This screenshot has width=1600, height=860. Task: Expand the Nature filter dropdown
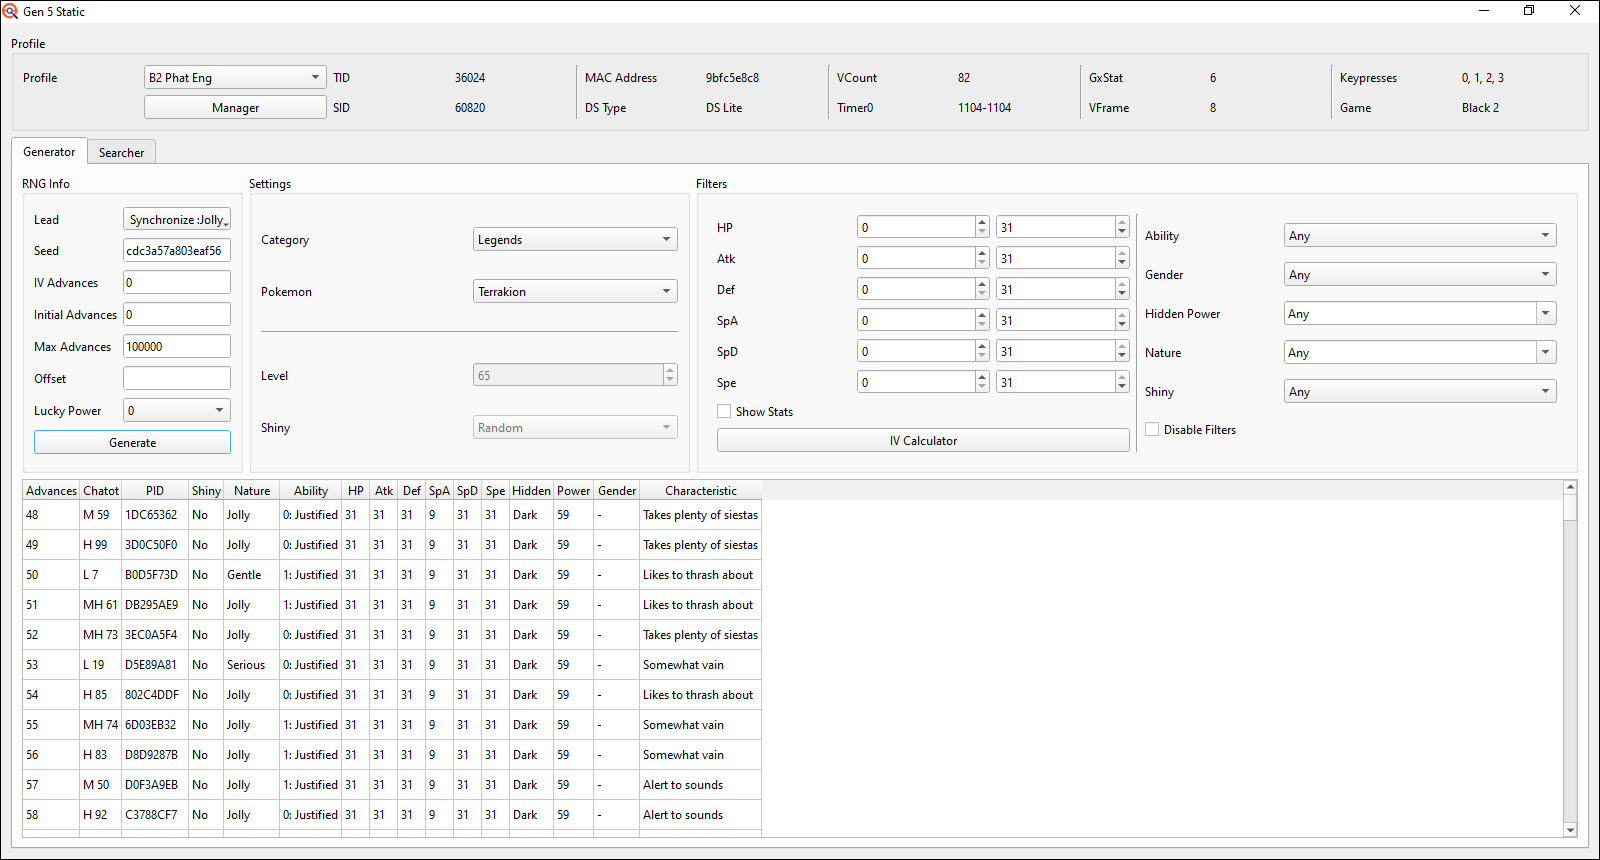(1419, 353)
